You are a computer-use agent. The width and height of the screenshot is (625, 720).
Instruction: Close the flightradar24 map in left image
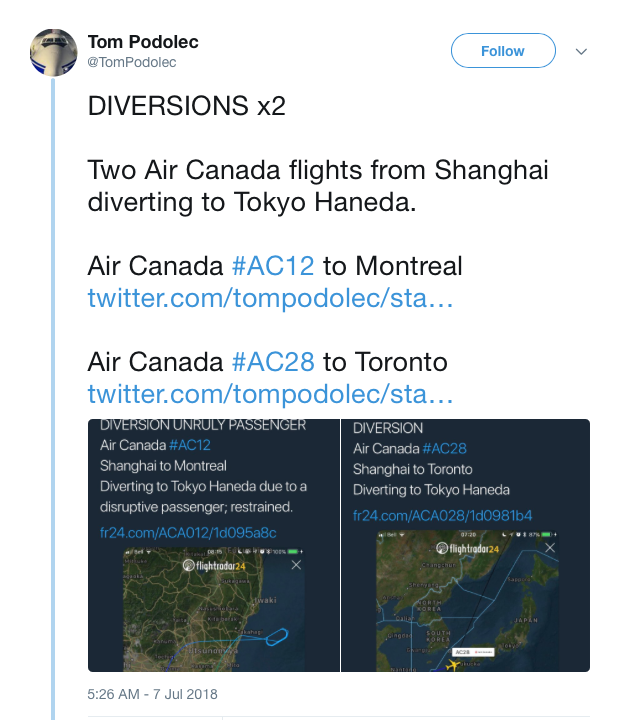(296, 565)
